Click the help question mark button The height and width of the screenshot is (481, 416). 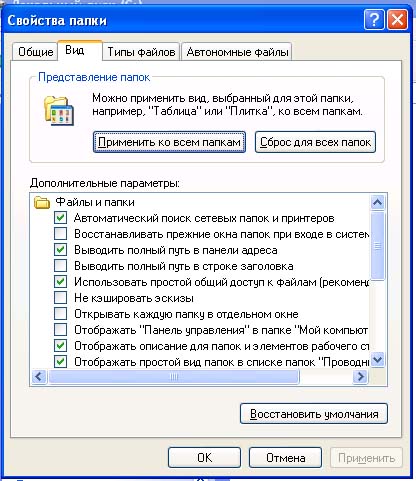pos(374,20)
